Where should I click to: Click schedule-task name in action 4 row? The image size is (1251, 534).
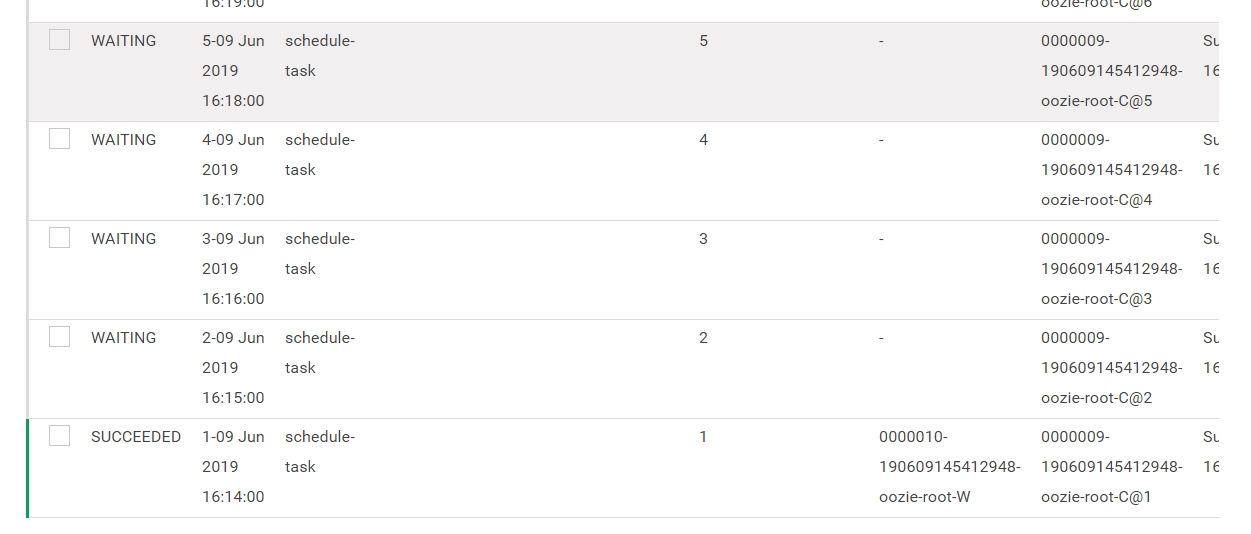320,155
